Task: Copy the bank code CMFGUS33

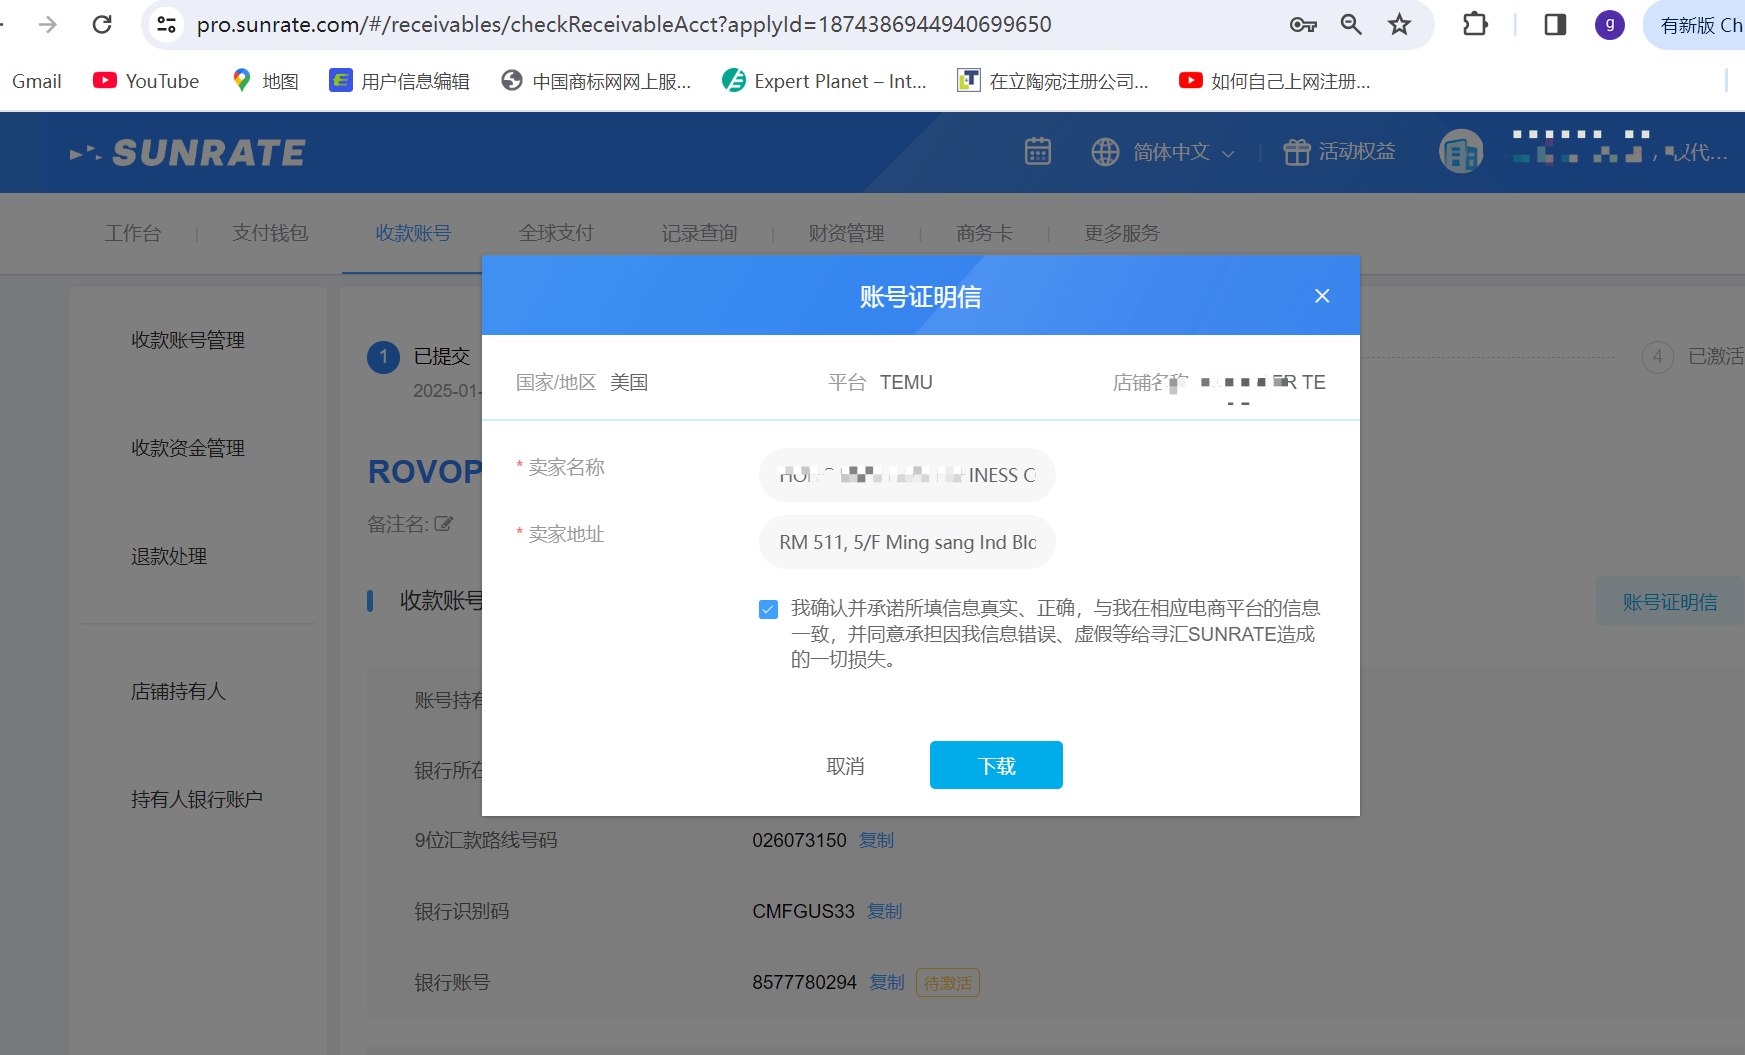Action: 884,911
